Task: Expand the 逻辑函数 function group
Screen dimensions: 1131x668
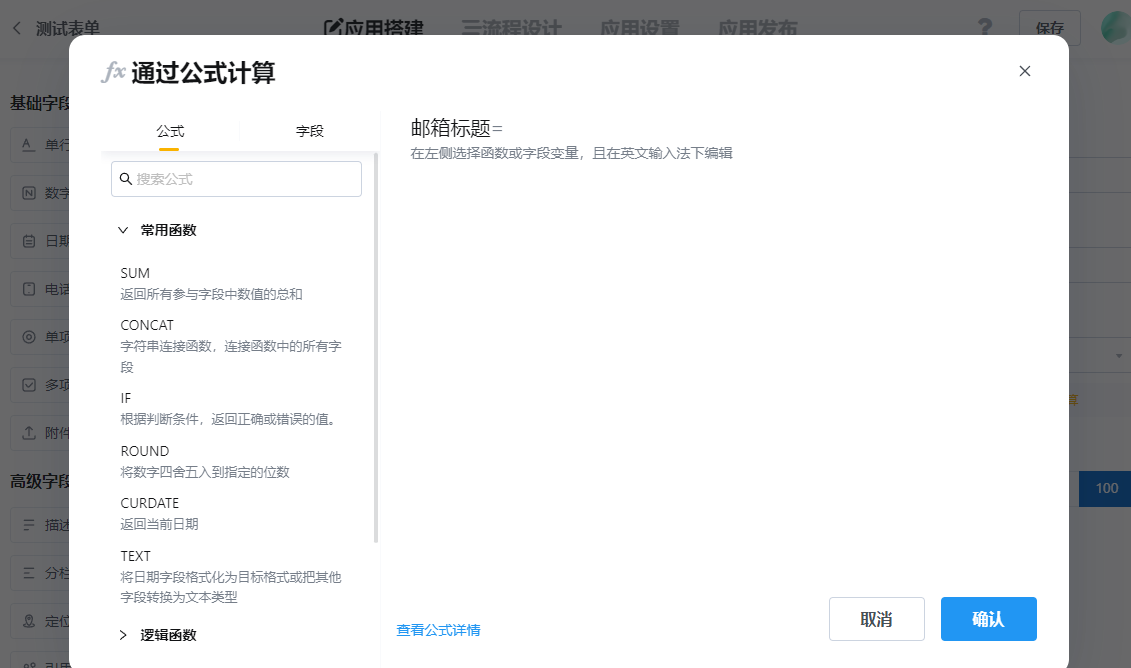Action: (123, 634)
